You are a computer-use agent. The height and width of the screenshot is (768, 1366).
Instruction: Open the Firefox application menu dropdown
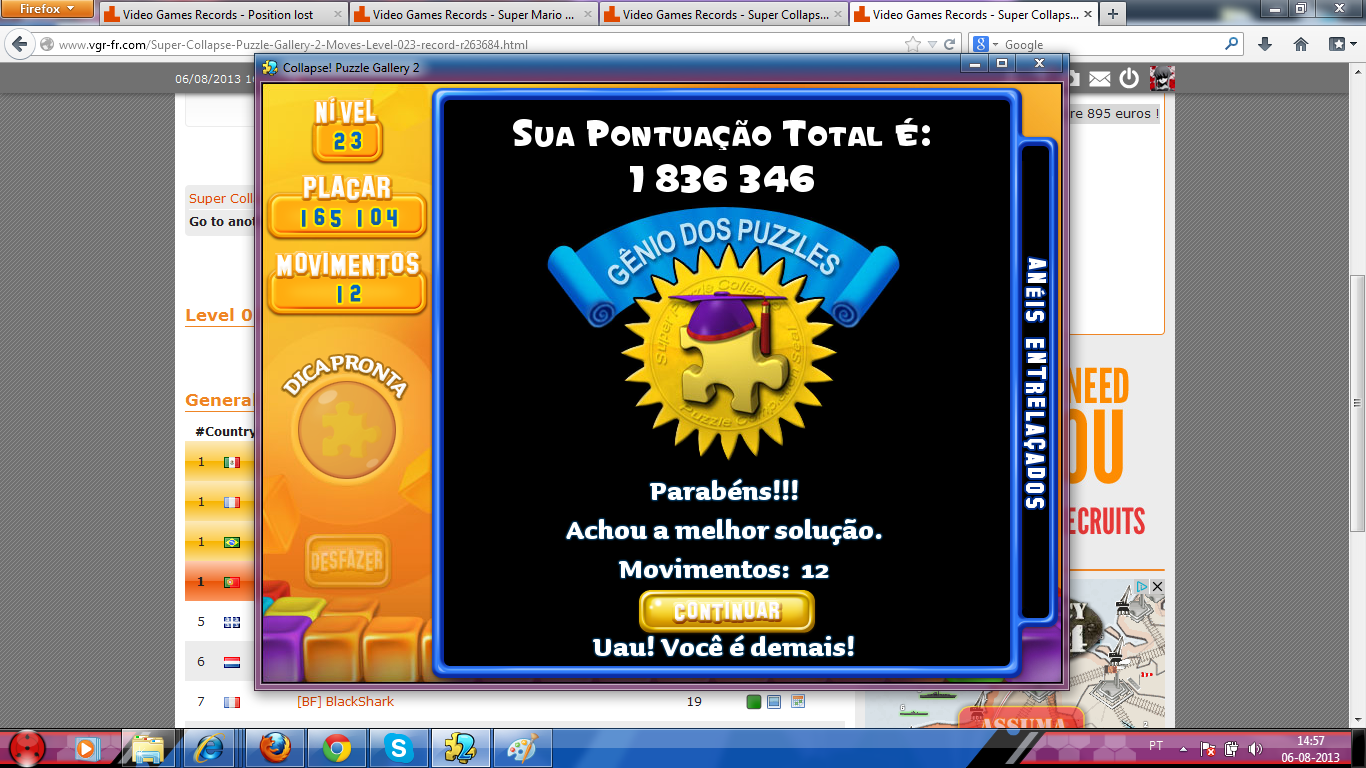[48, 9]
